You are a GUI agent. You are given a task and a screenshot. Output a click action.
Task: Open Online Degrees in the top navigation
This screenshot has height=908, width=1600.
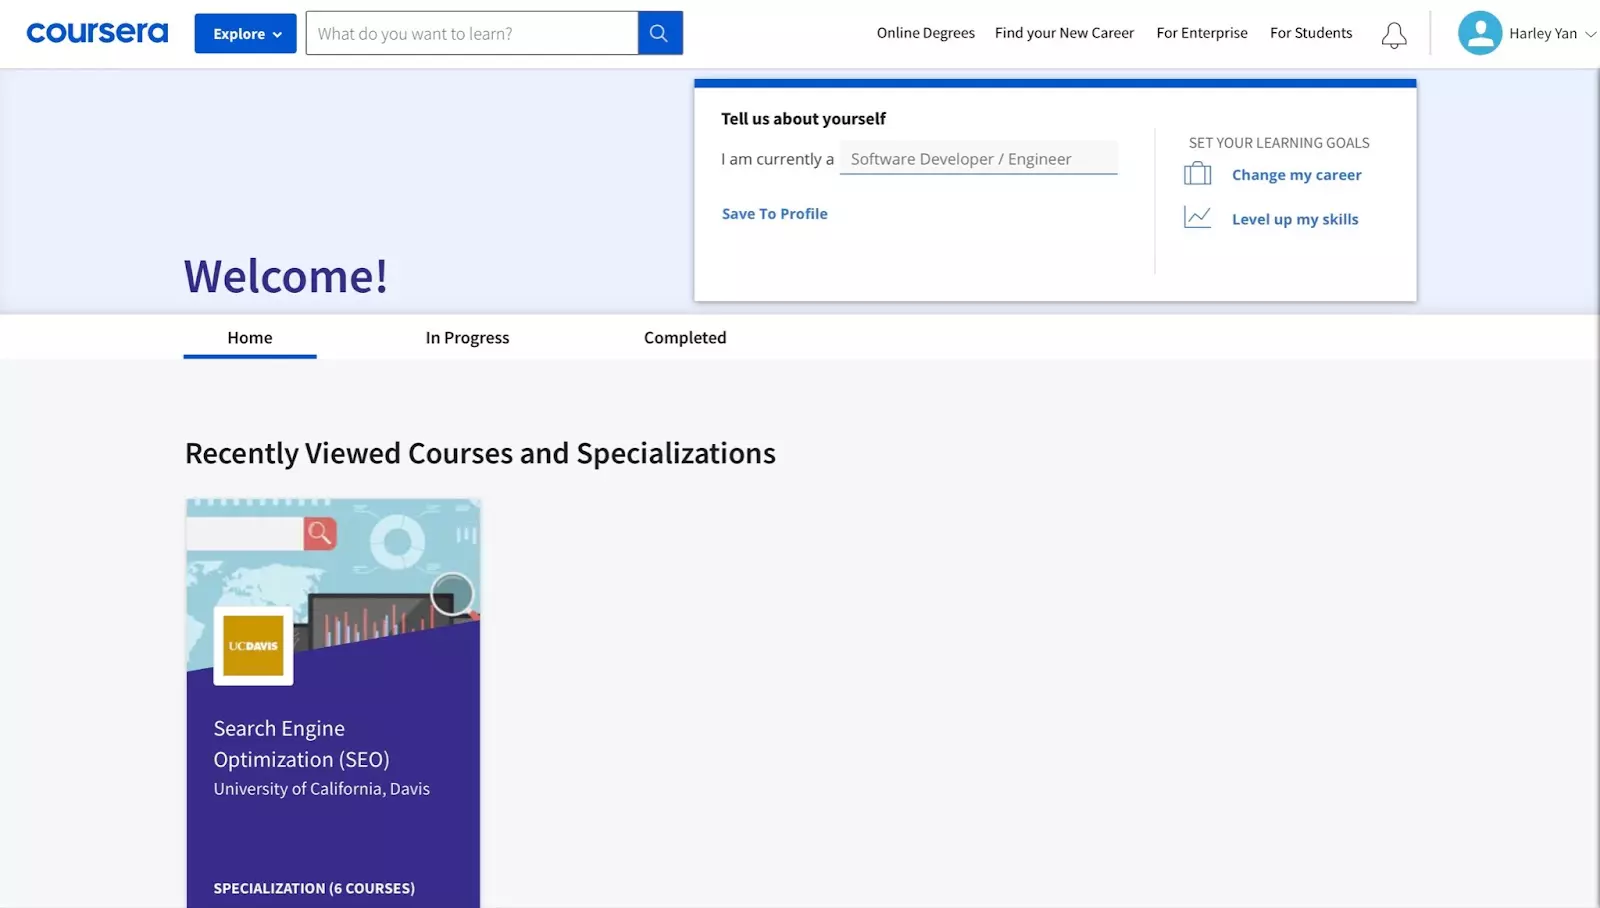(x=925, y=33)
